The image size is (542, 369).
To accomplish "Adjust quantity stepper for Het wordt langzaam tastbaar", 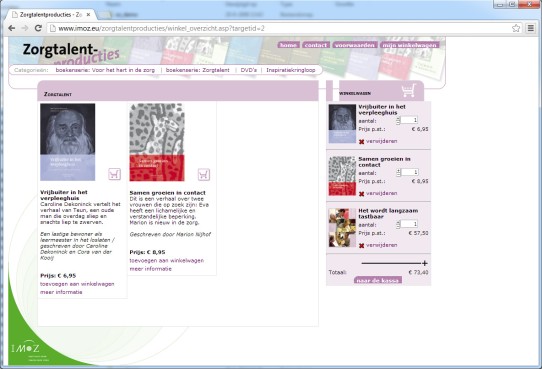I will tap(398, 224).
